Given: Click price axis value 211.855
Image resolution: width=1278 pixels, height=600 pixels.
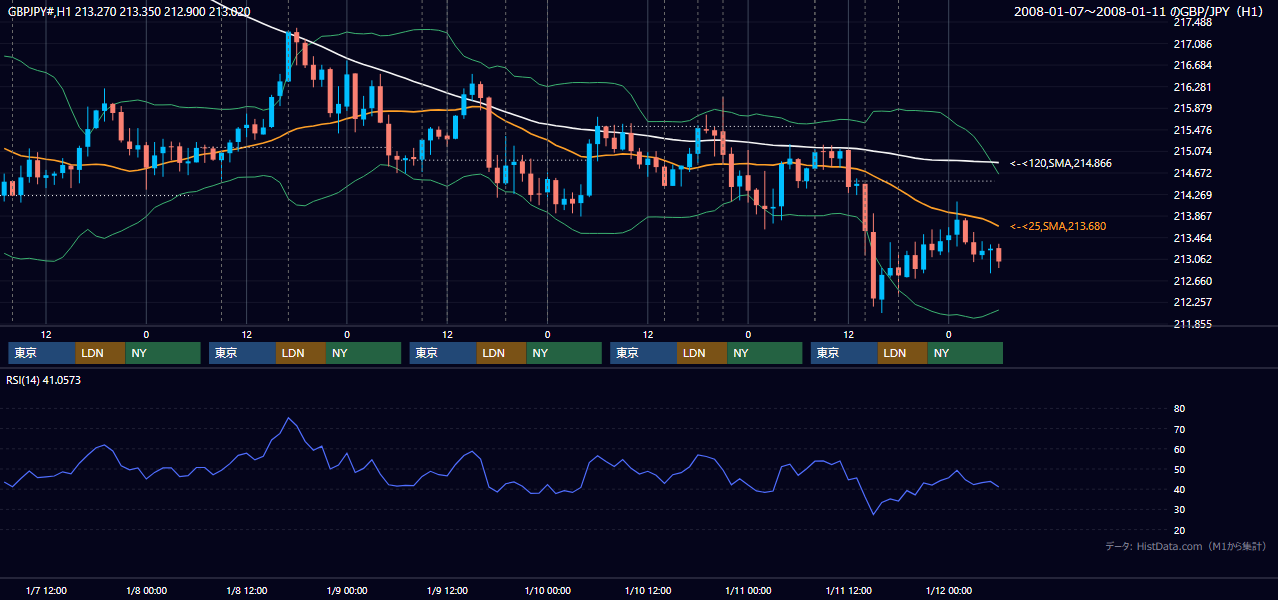Looking at the screenshot, I should tap(1192, 324).
